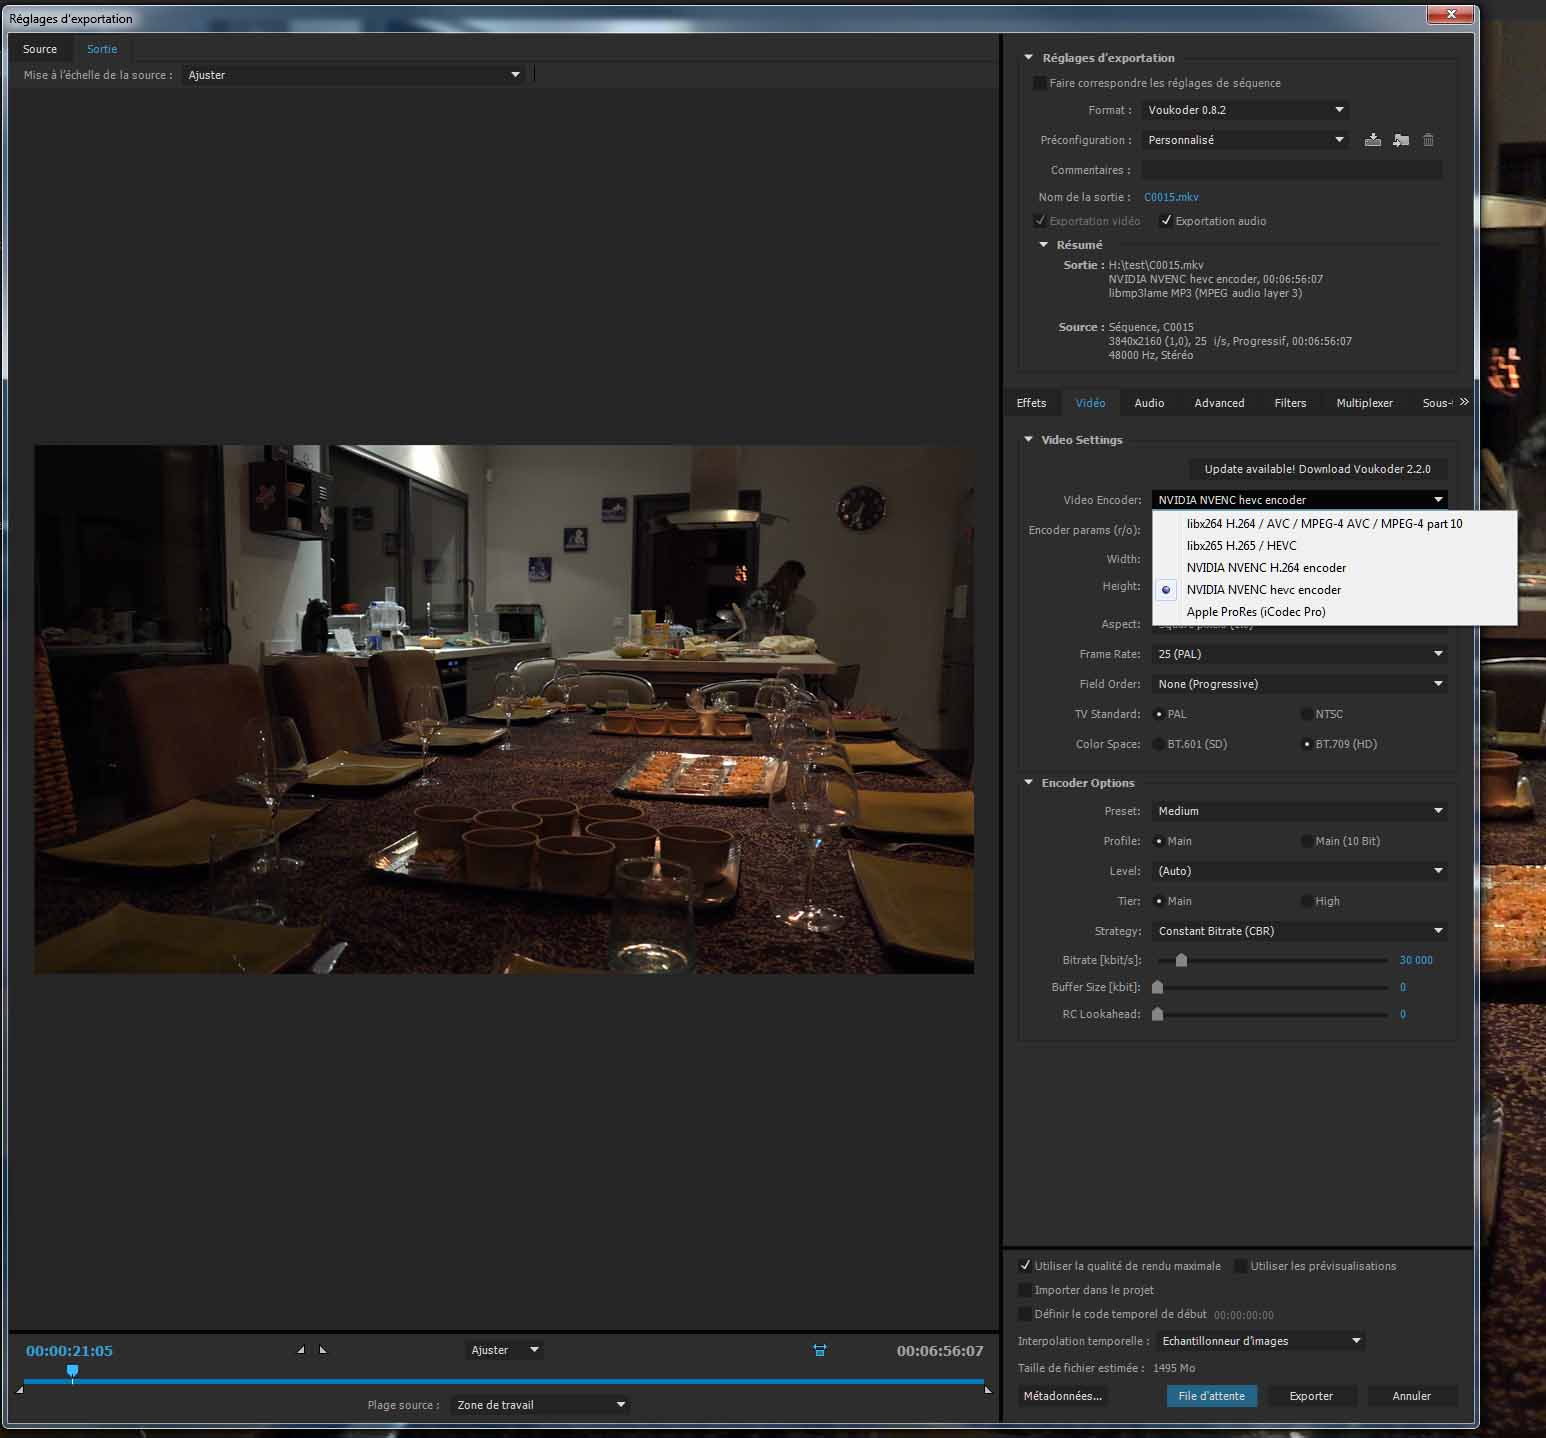
Task: Toggle the Exportation audio checkbox
Action: pyautogui.click(x=1165, y=221)
